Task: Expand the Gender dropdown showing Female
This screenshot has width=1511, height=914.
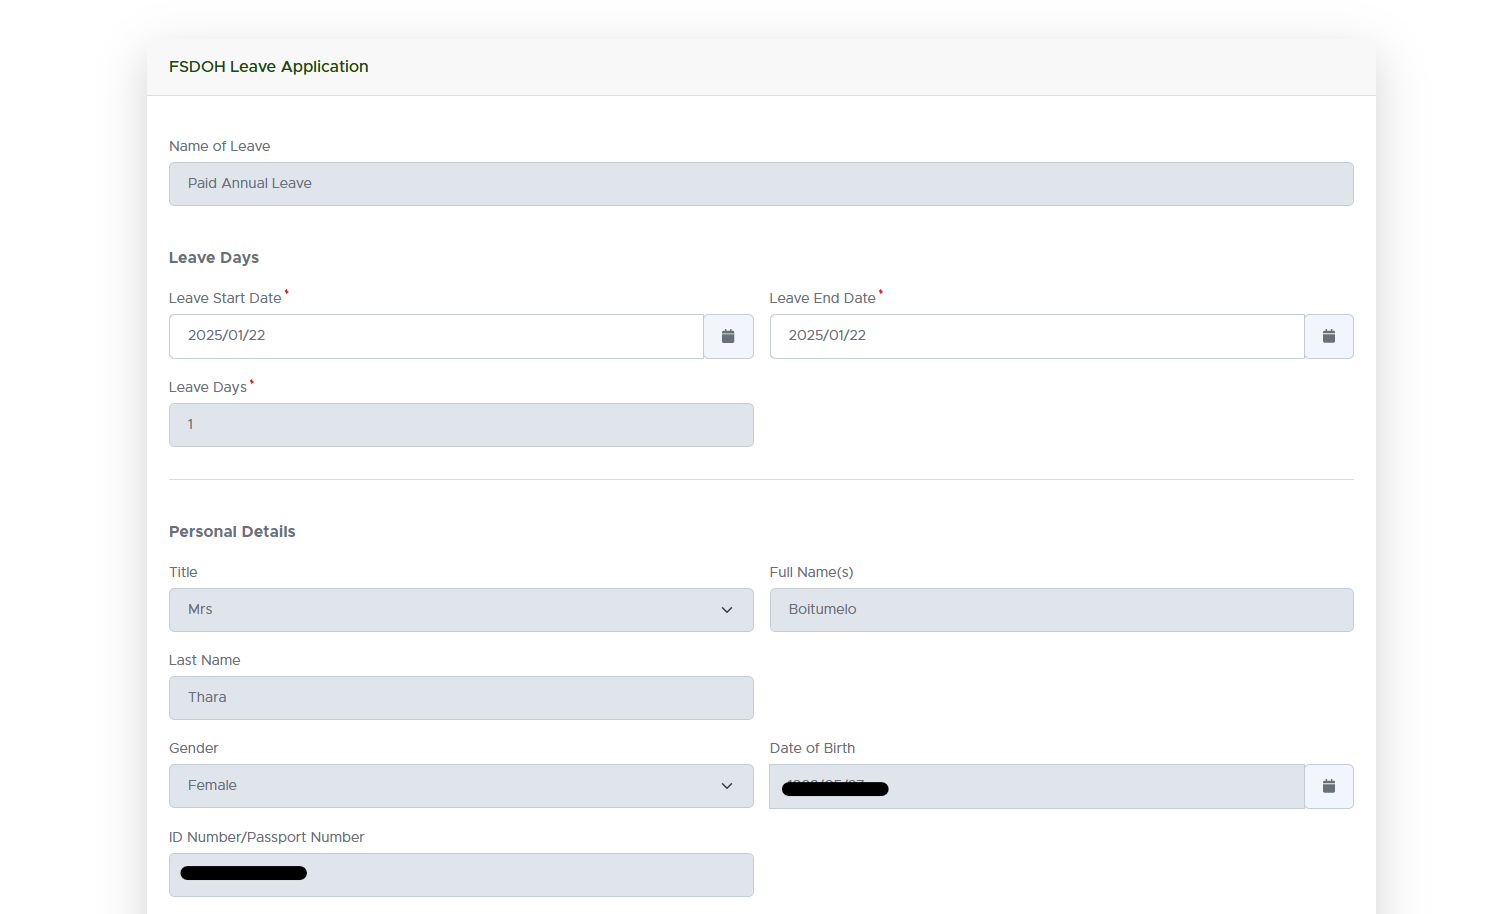Action: (461, 786)
